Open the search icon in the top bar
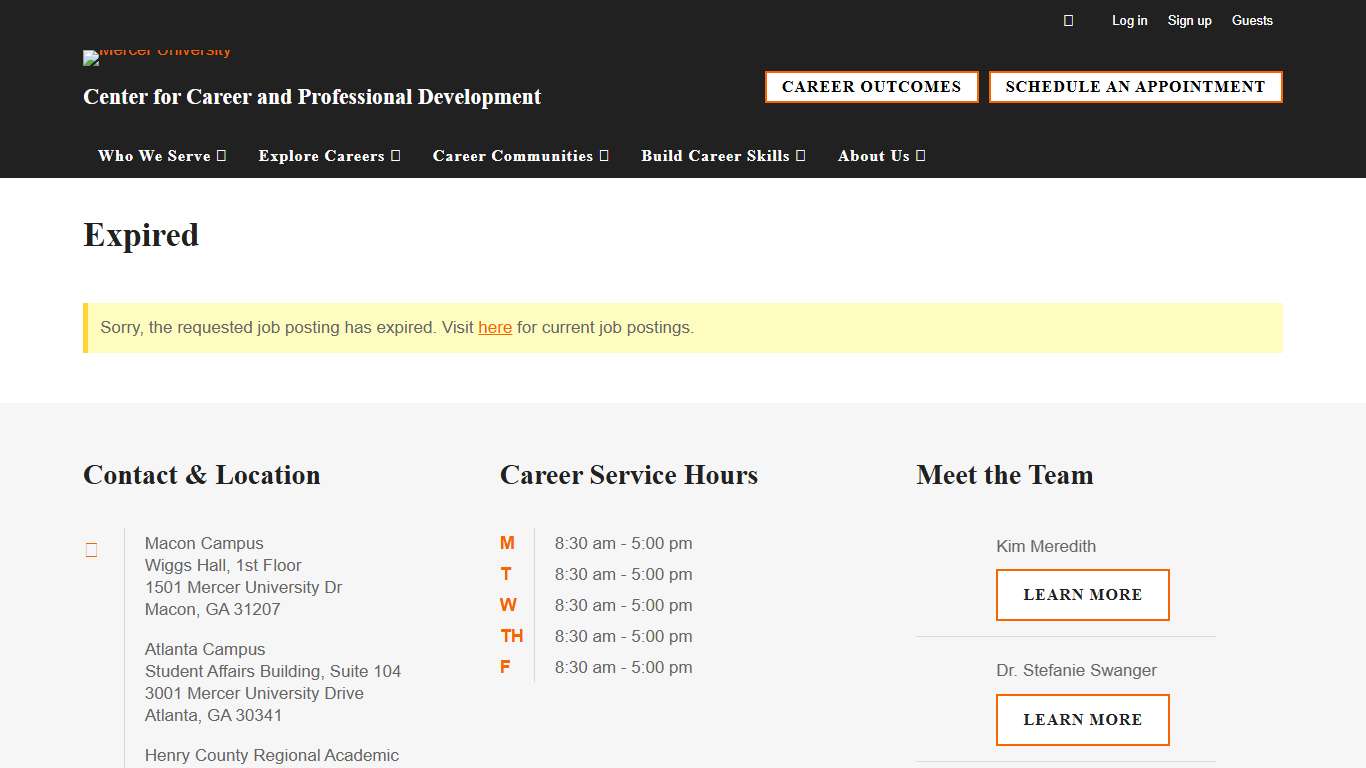The width and height of the screenshot is (1366, 768). point(1068,20)
